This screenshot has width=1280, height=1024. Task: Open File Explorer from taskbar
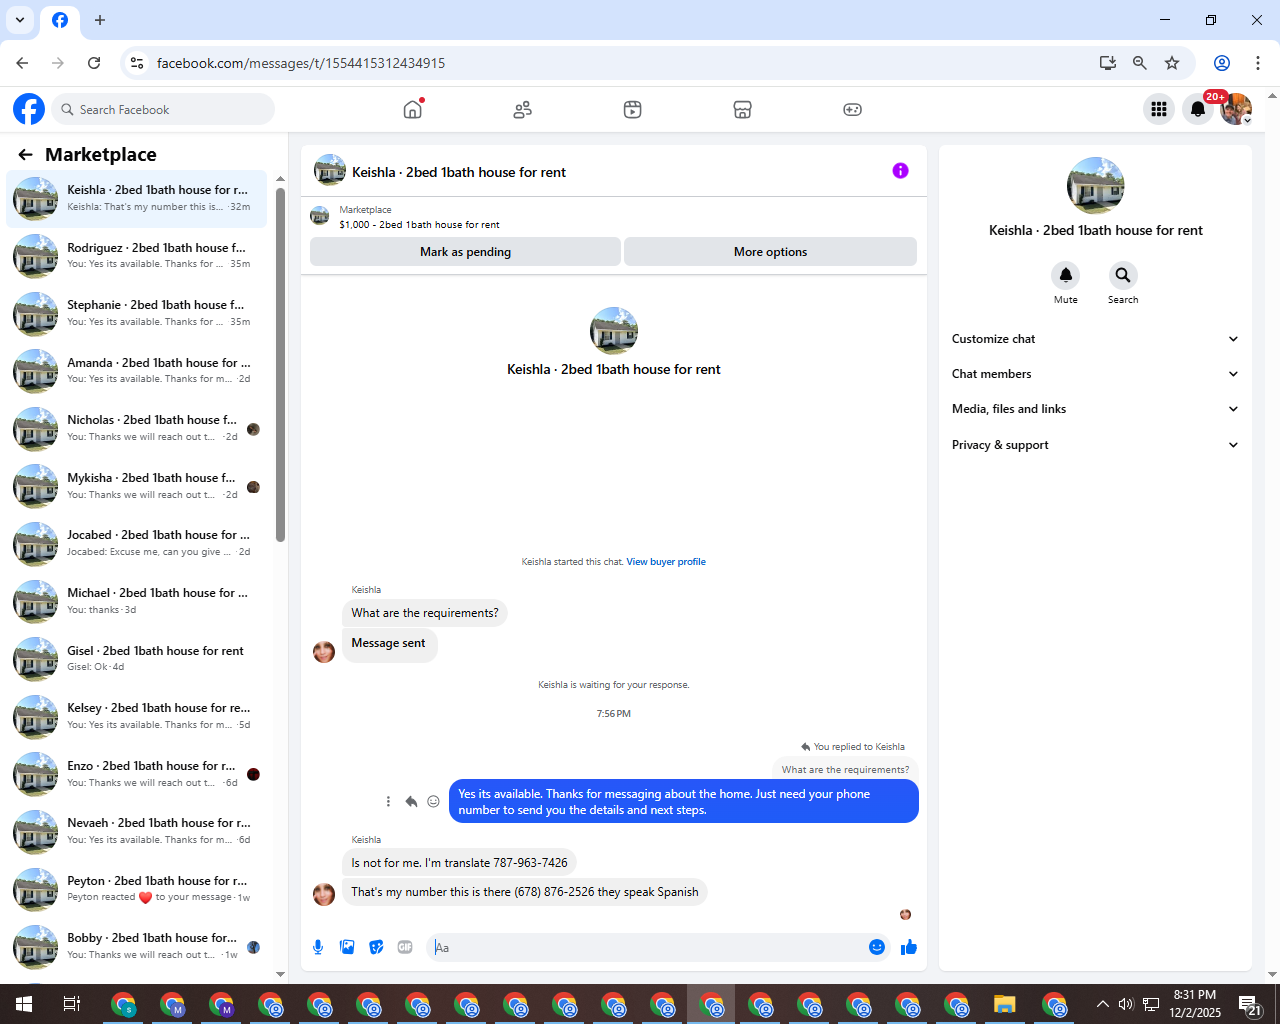[1004, 1004]
